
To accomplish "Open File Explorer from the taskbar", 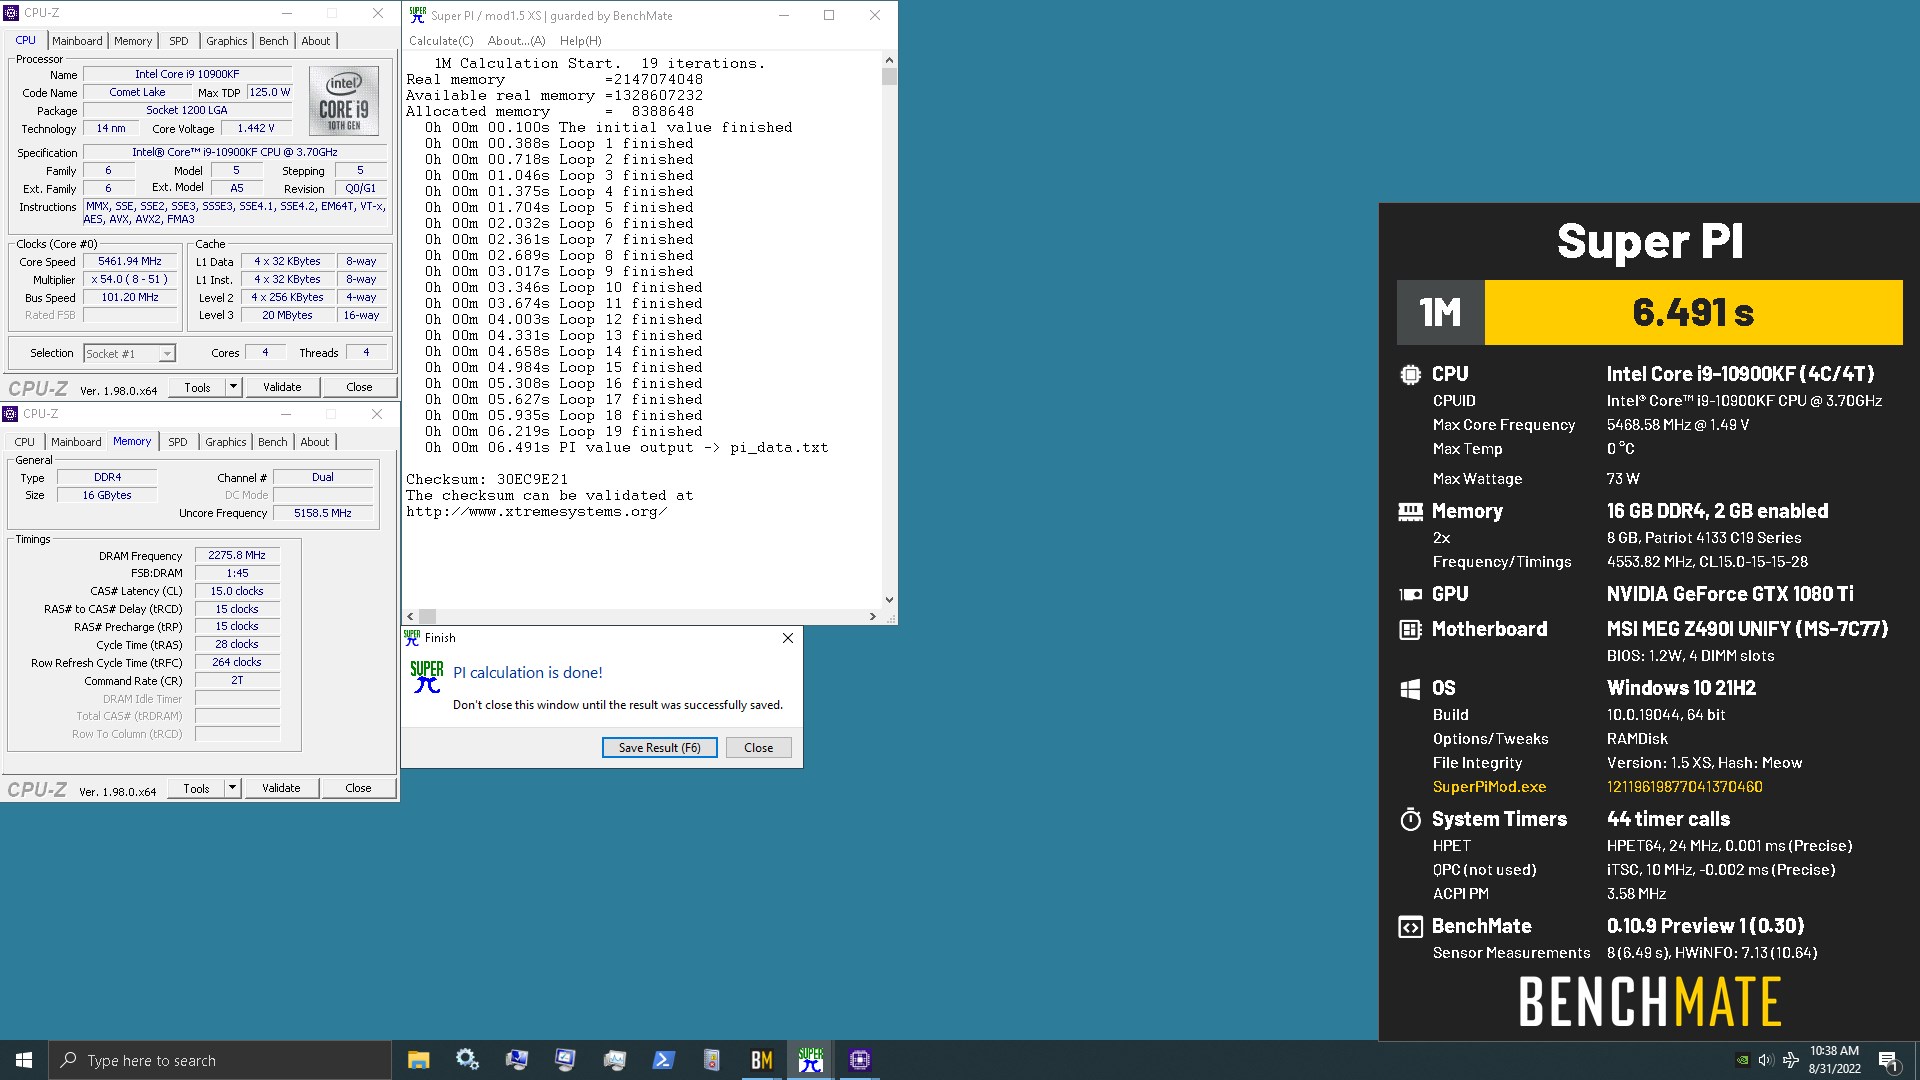I will [x=418, y=1060].
